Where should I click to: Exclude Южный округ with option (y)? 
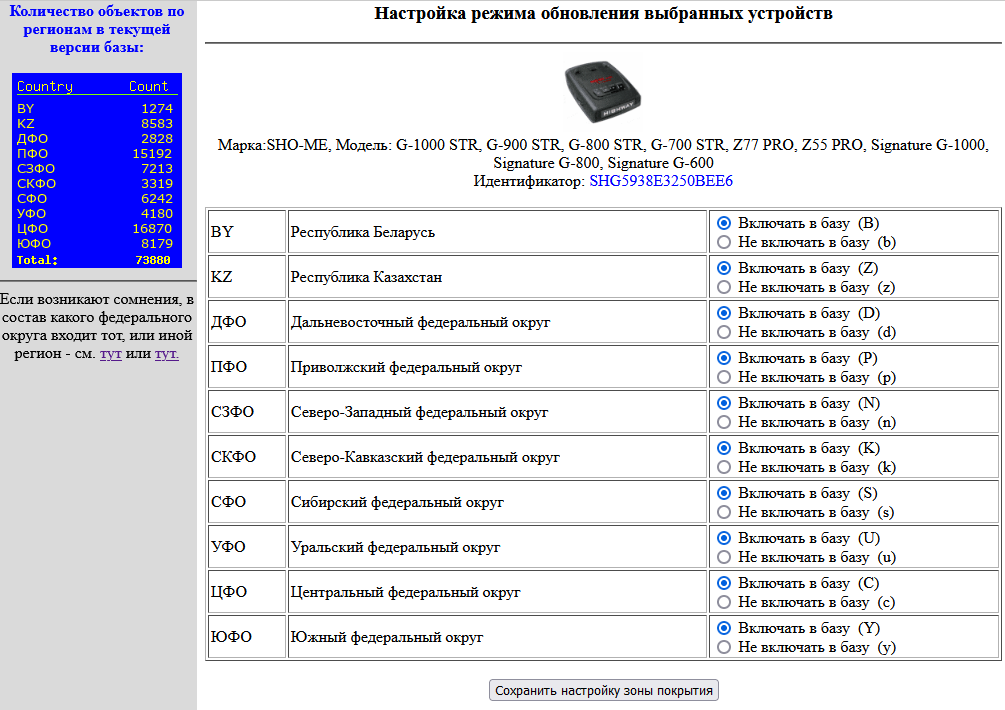click(724, 647)
